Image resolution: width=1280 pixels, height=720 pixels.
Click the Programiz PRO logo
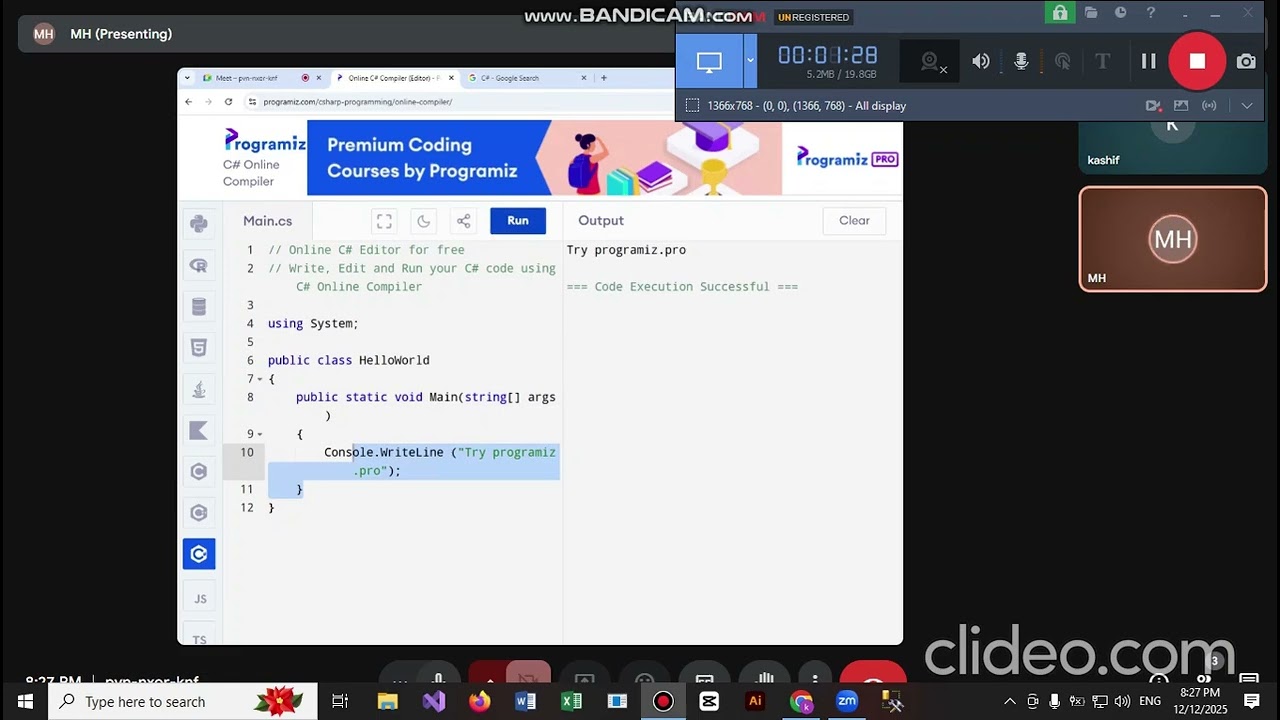[x=847, y=158]
